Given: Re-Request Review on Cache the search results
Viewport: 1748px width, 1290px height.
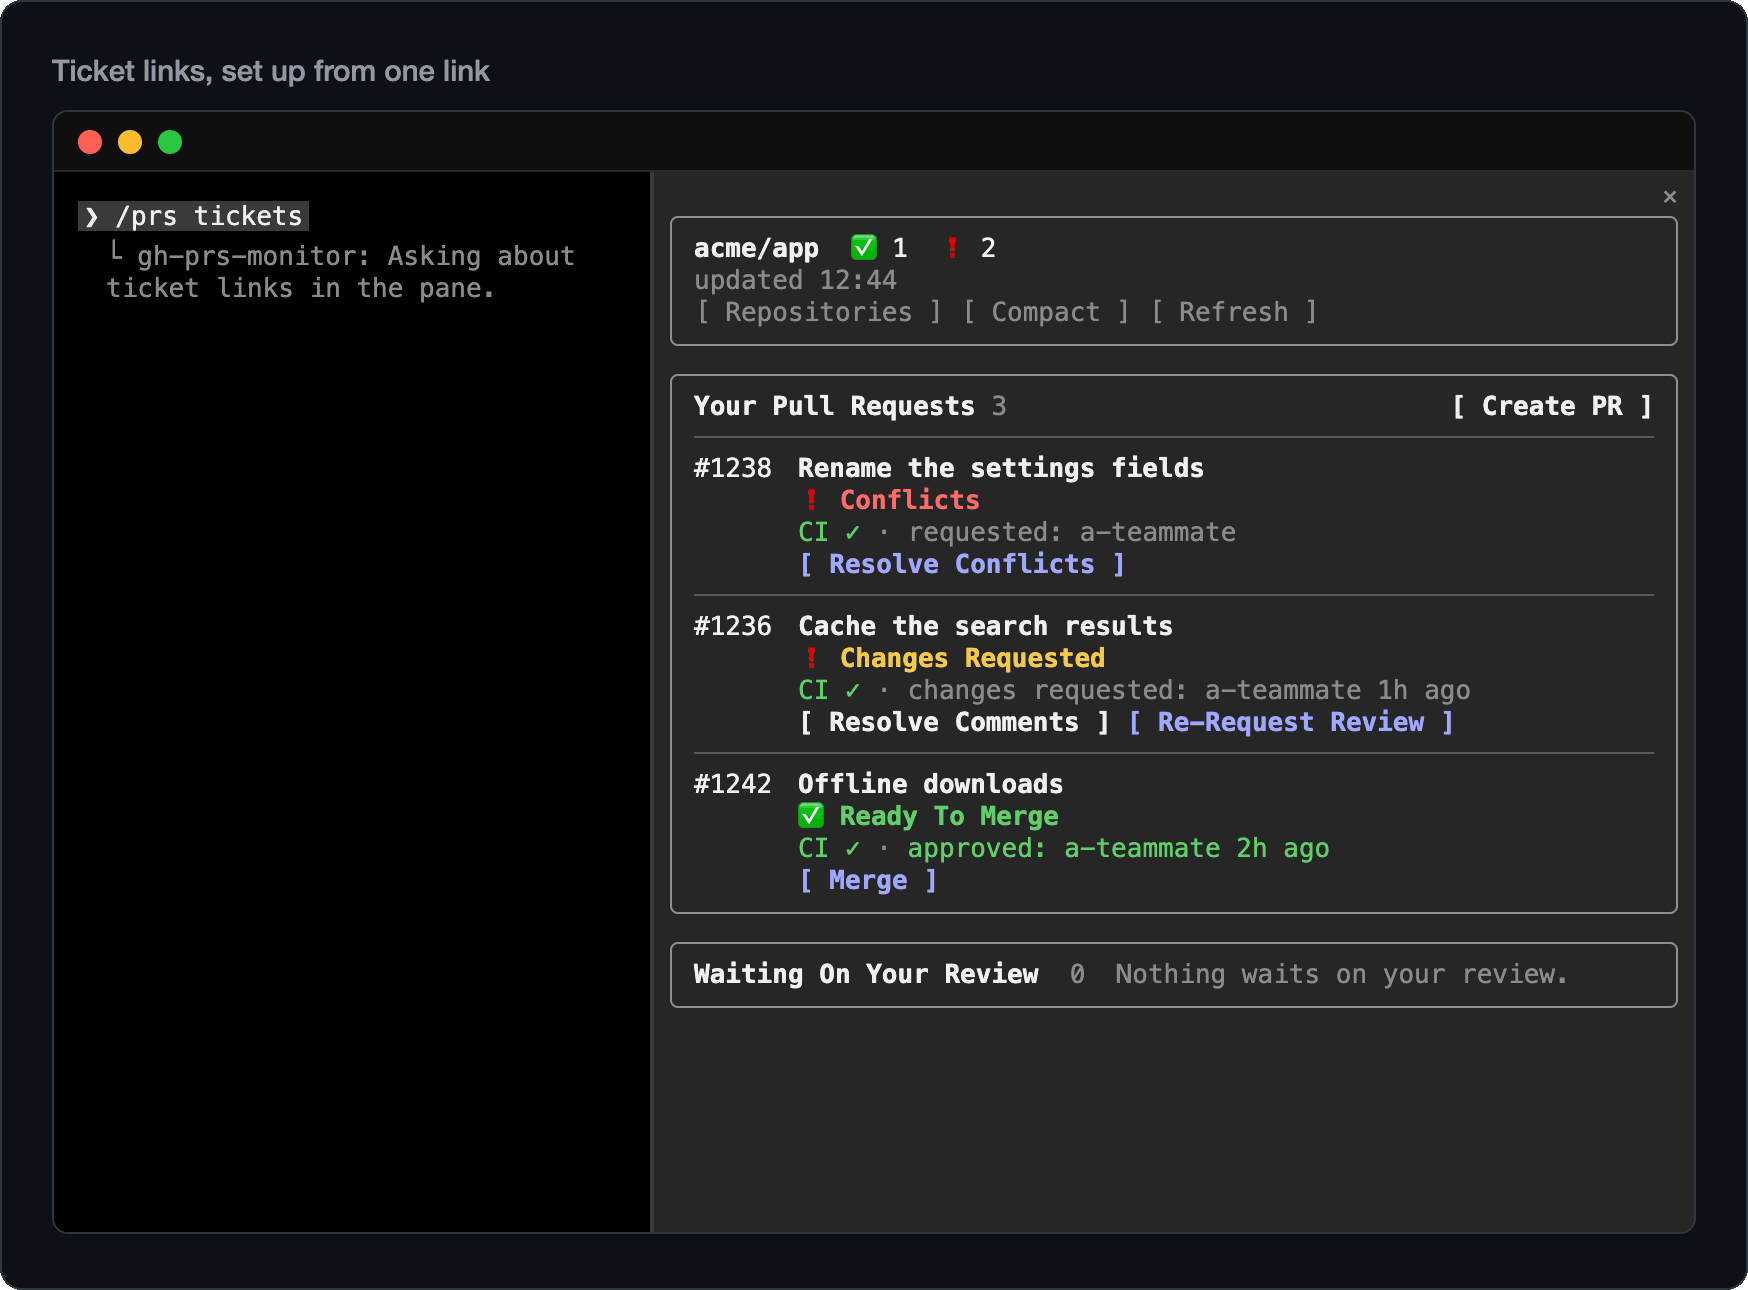Looking at the screenshot, I should (x=1290, y=722).
